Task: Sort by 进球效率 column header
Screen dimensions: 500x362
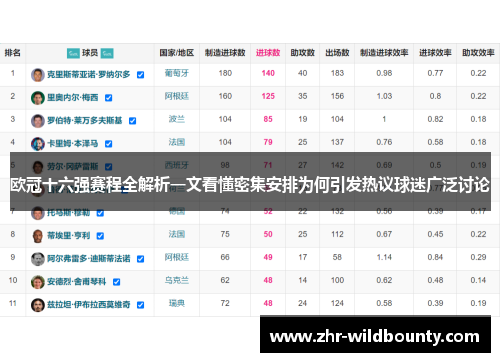Action: point(435,53)
